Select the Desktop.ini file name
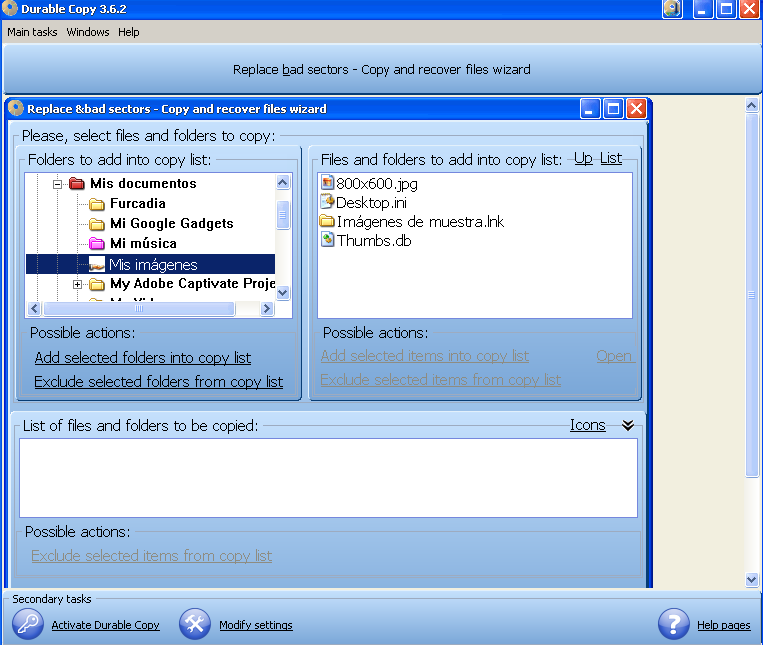Screen dimensions: 763x645 [x=371, y=203]
